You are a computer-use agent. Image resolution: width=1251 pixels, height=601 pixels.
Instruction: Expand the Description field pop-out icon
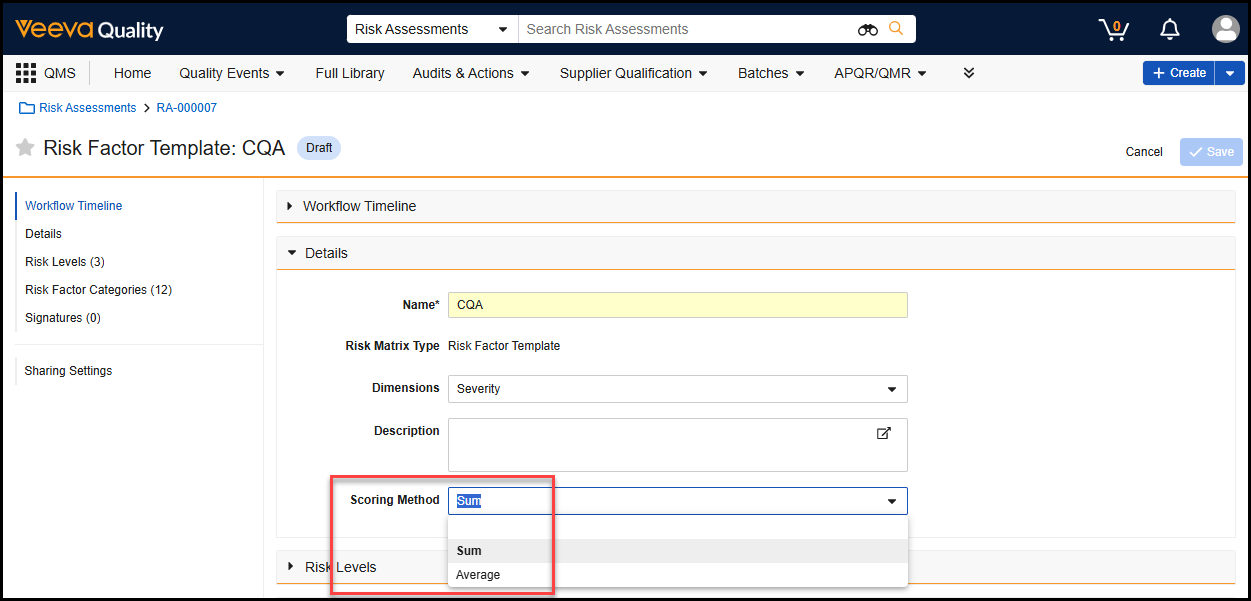883,433
